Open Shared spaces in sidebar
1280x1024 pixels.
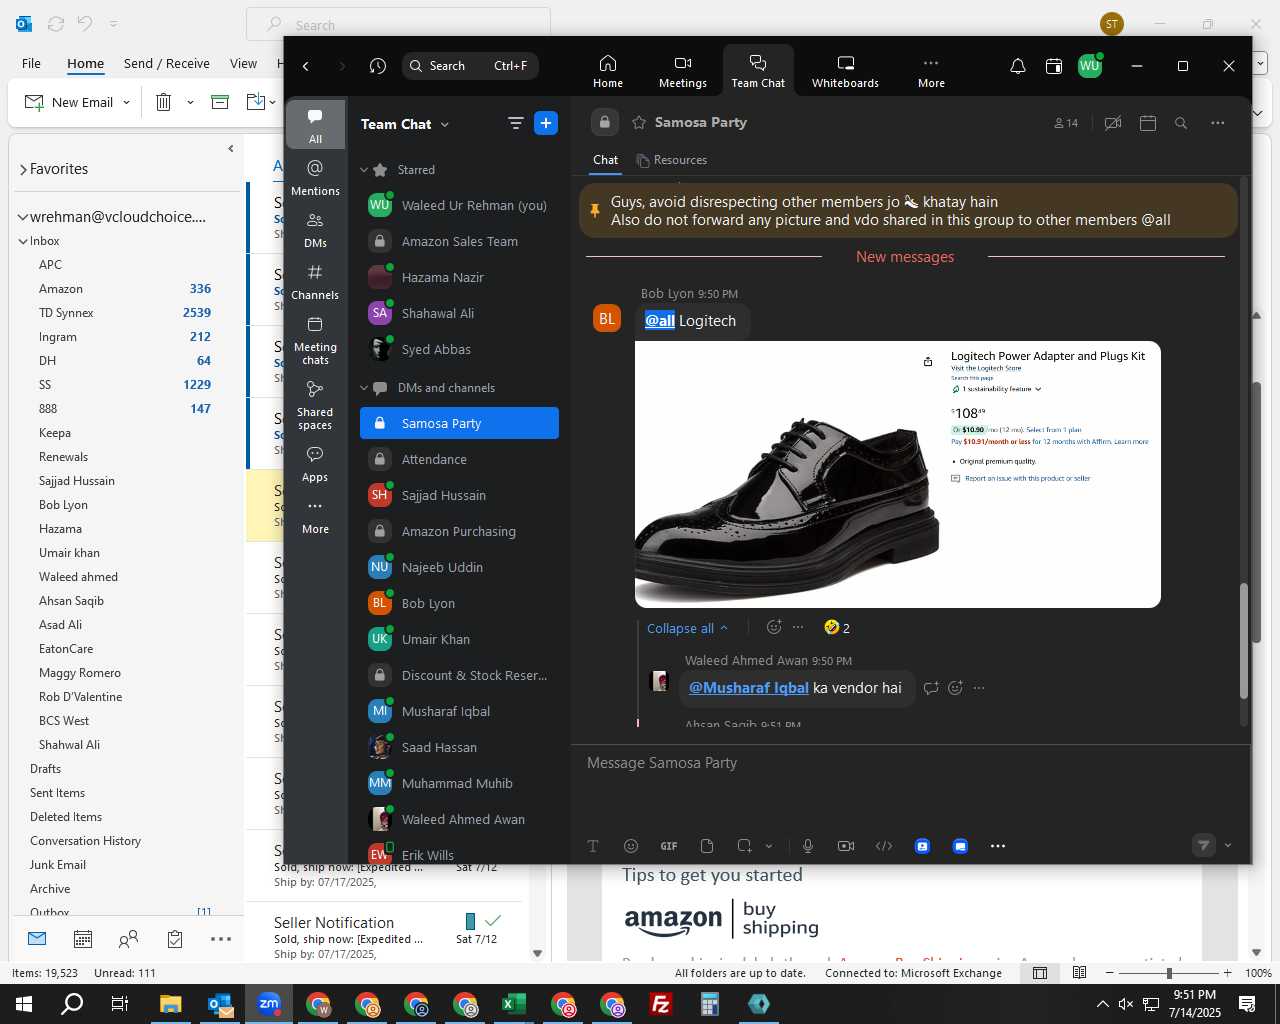315,404
